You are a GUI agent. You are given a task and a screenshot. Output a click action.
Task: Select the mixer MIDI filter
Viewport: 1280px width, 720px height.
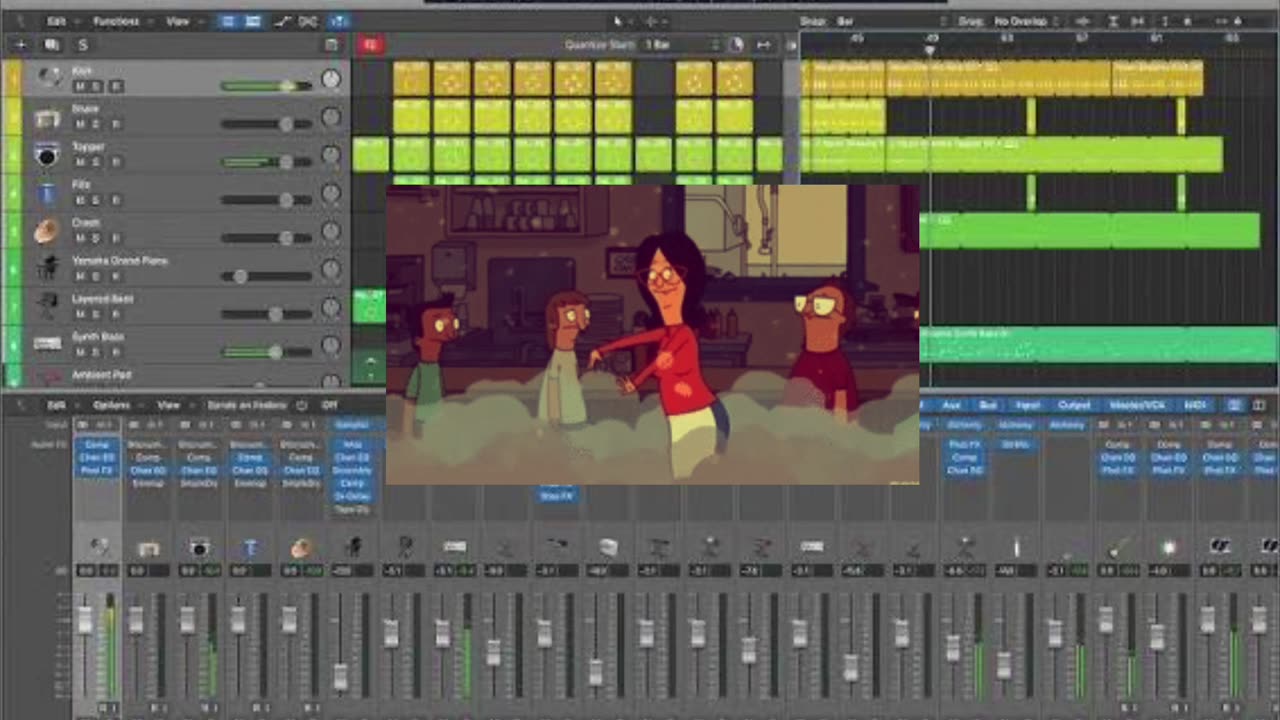click(x=1196, y=405)
